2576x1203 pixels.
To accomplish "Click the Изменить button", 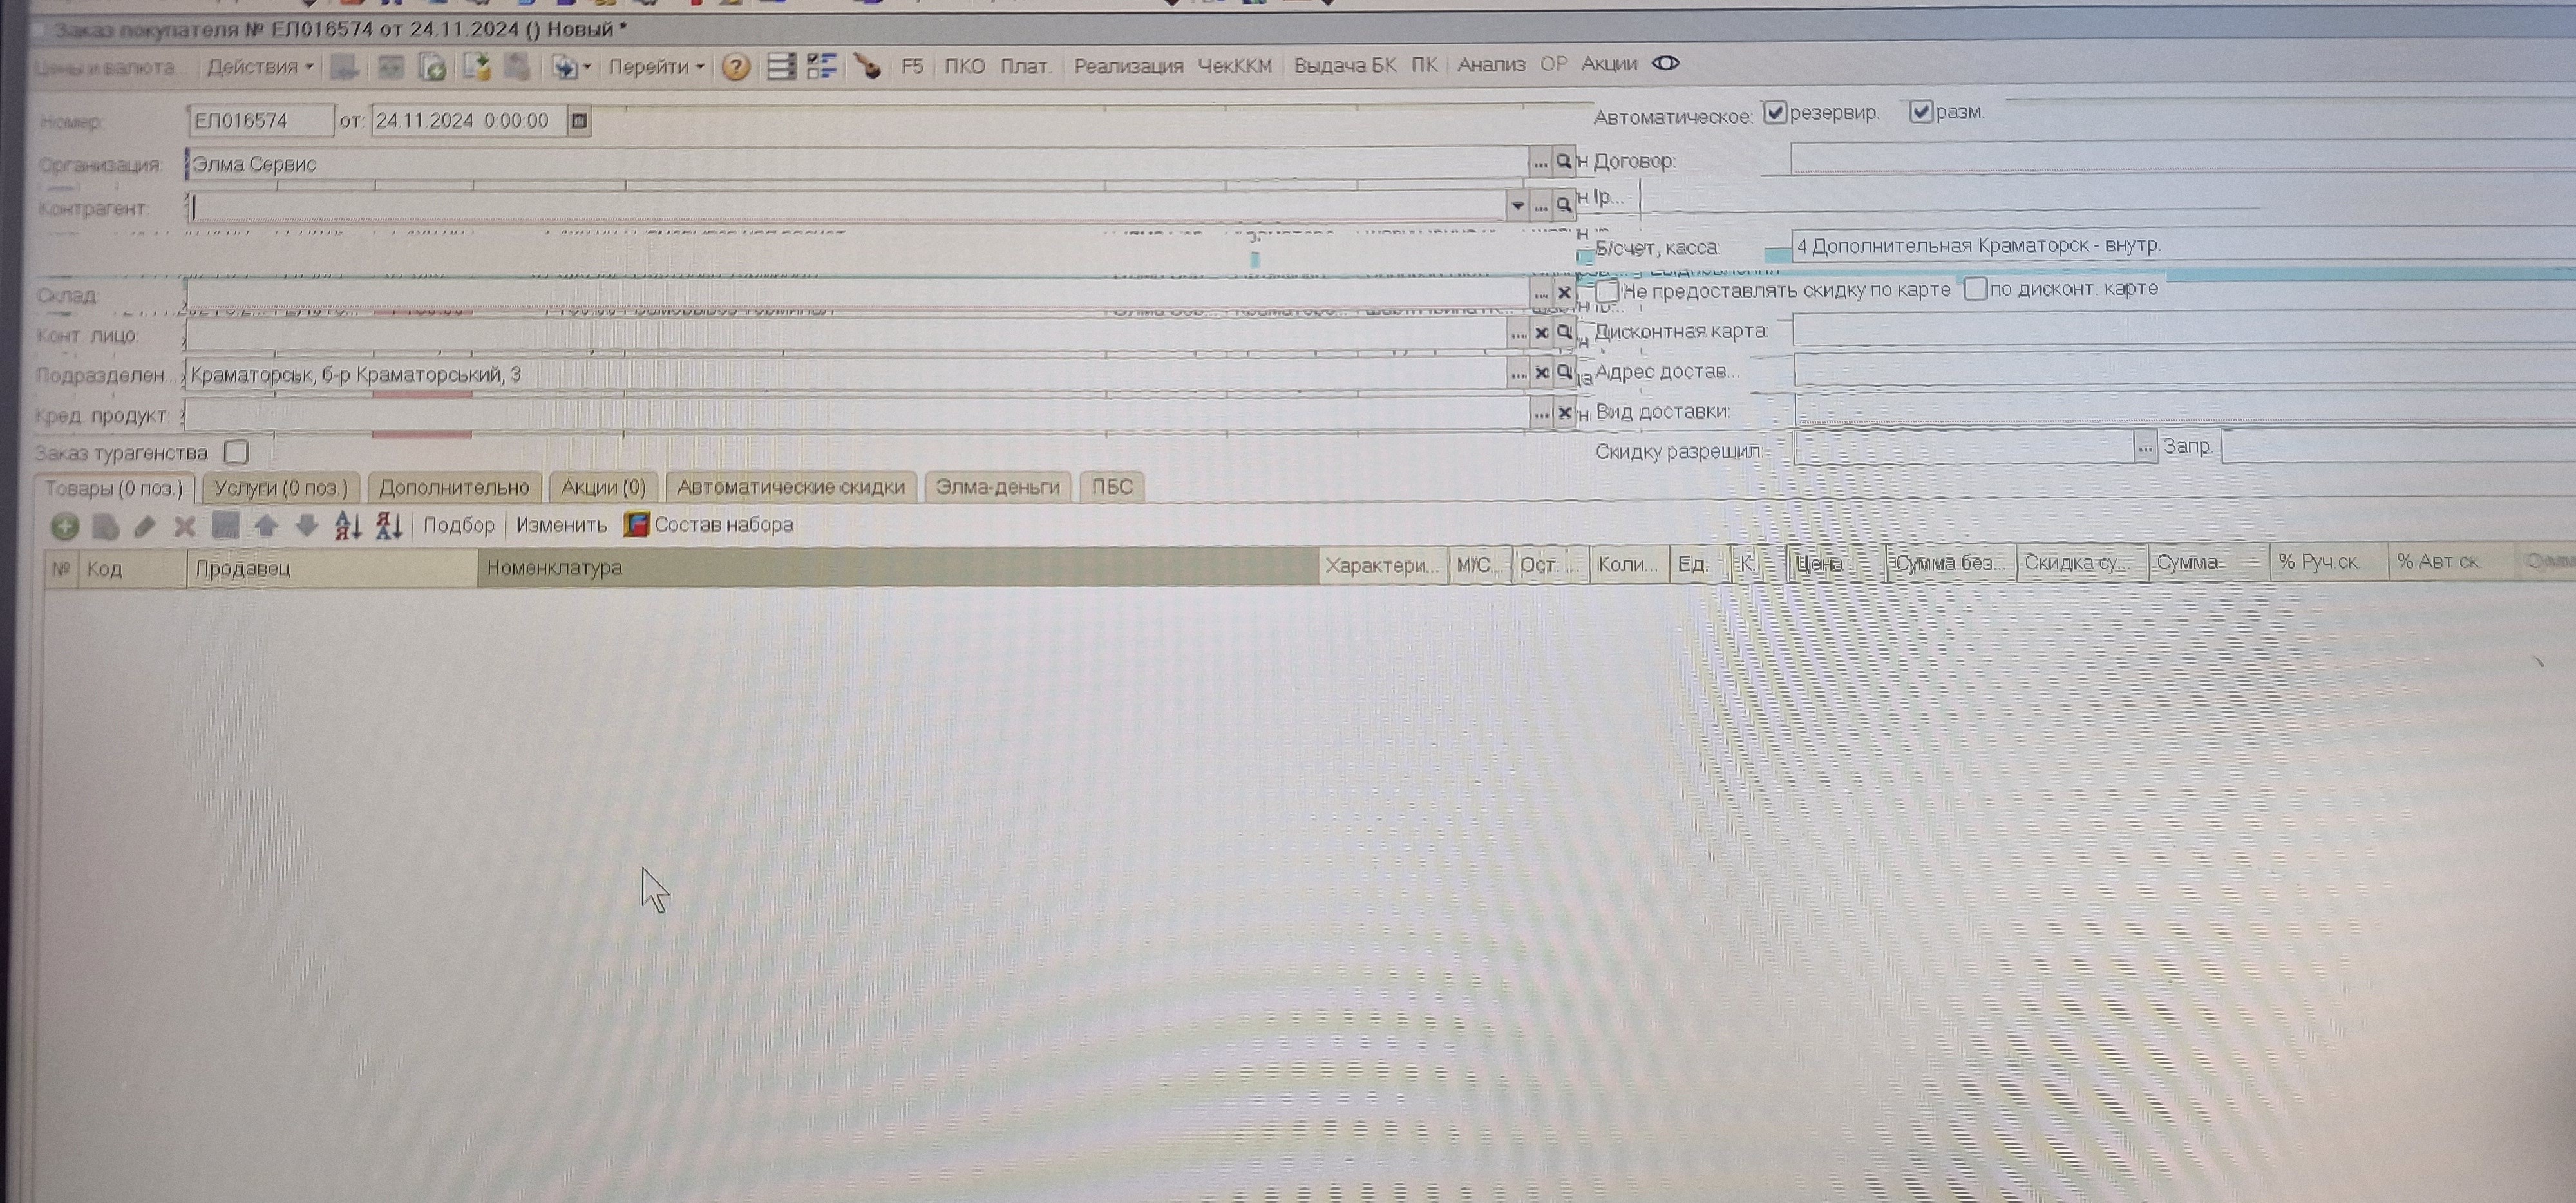I will pyautogui.click(x=562, y=525).
